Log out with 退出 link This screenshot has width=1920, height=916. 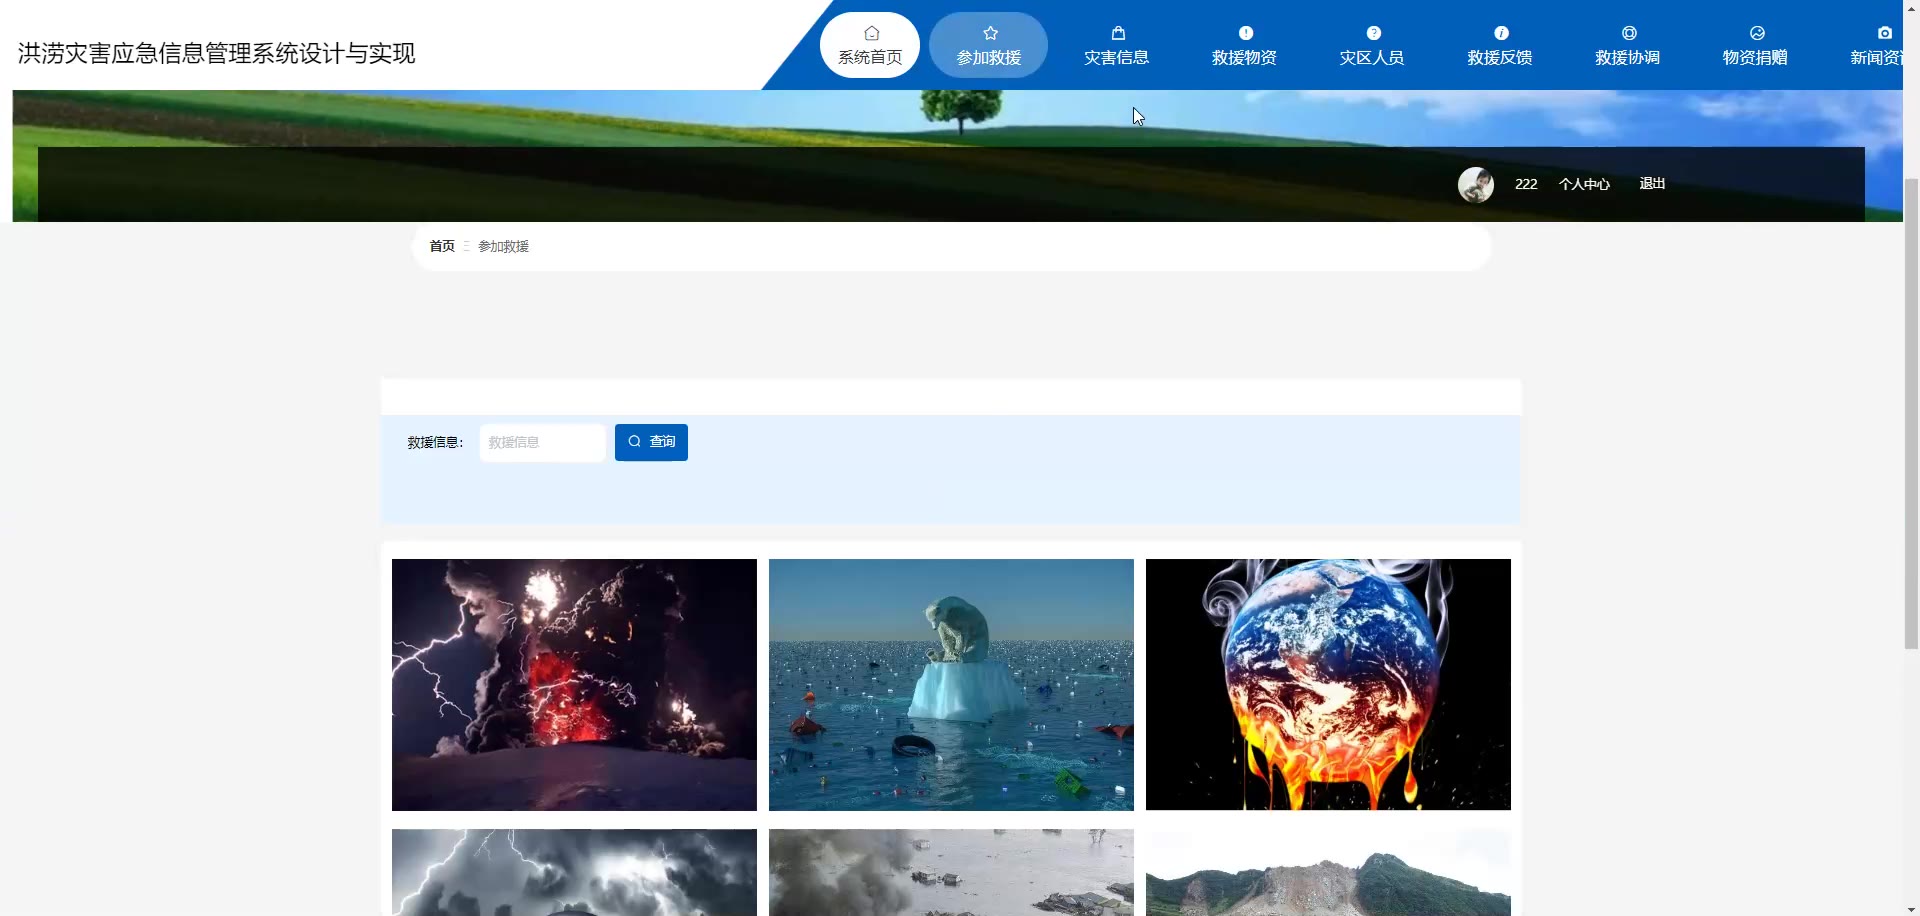1652,184
